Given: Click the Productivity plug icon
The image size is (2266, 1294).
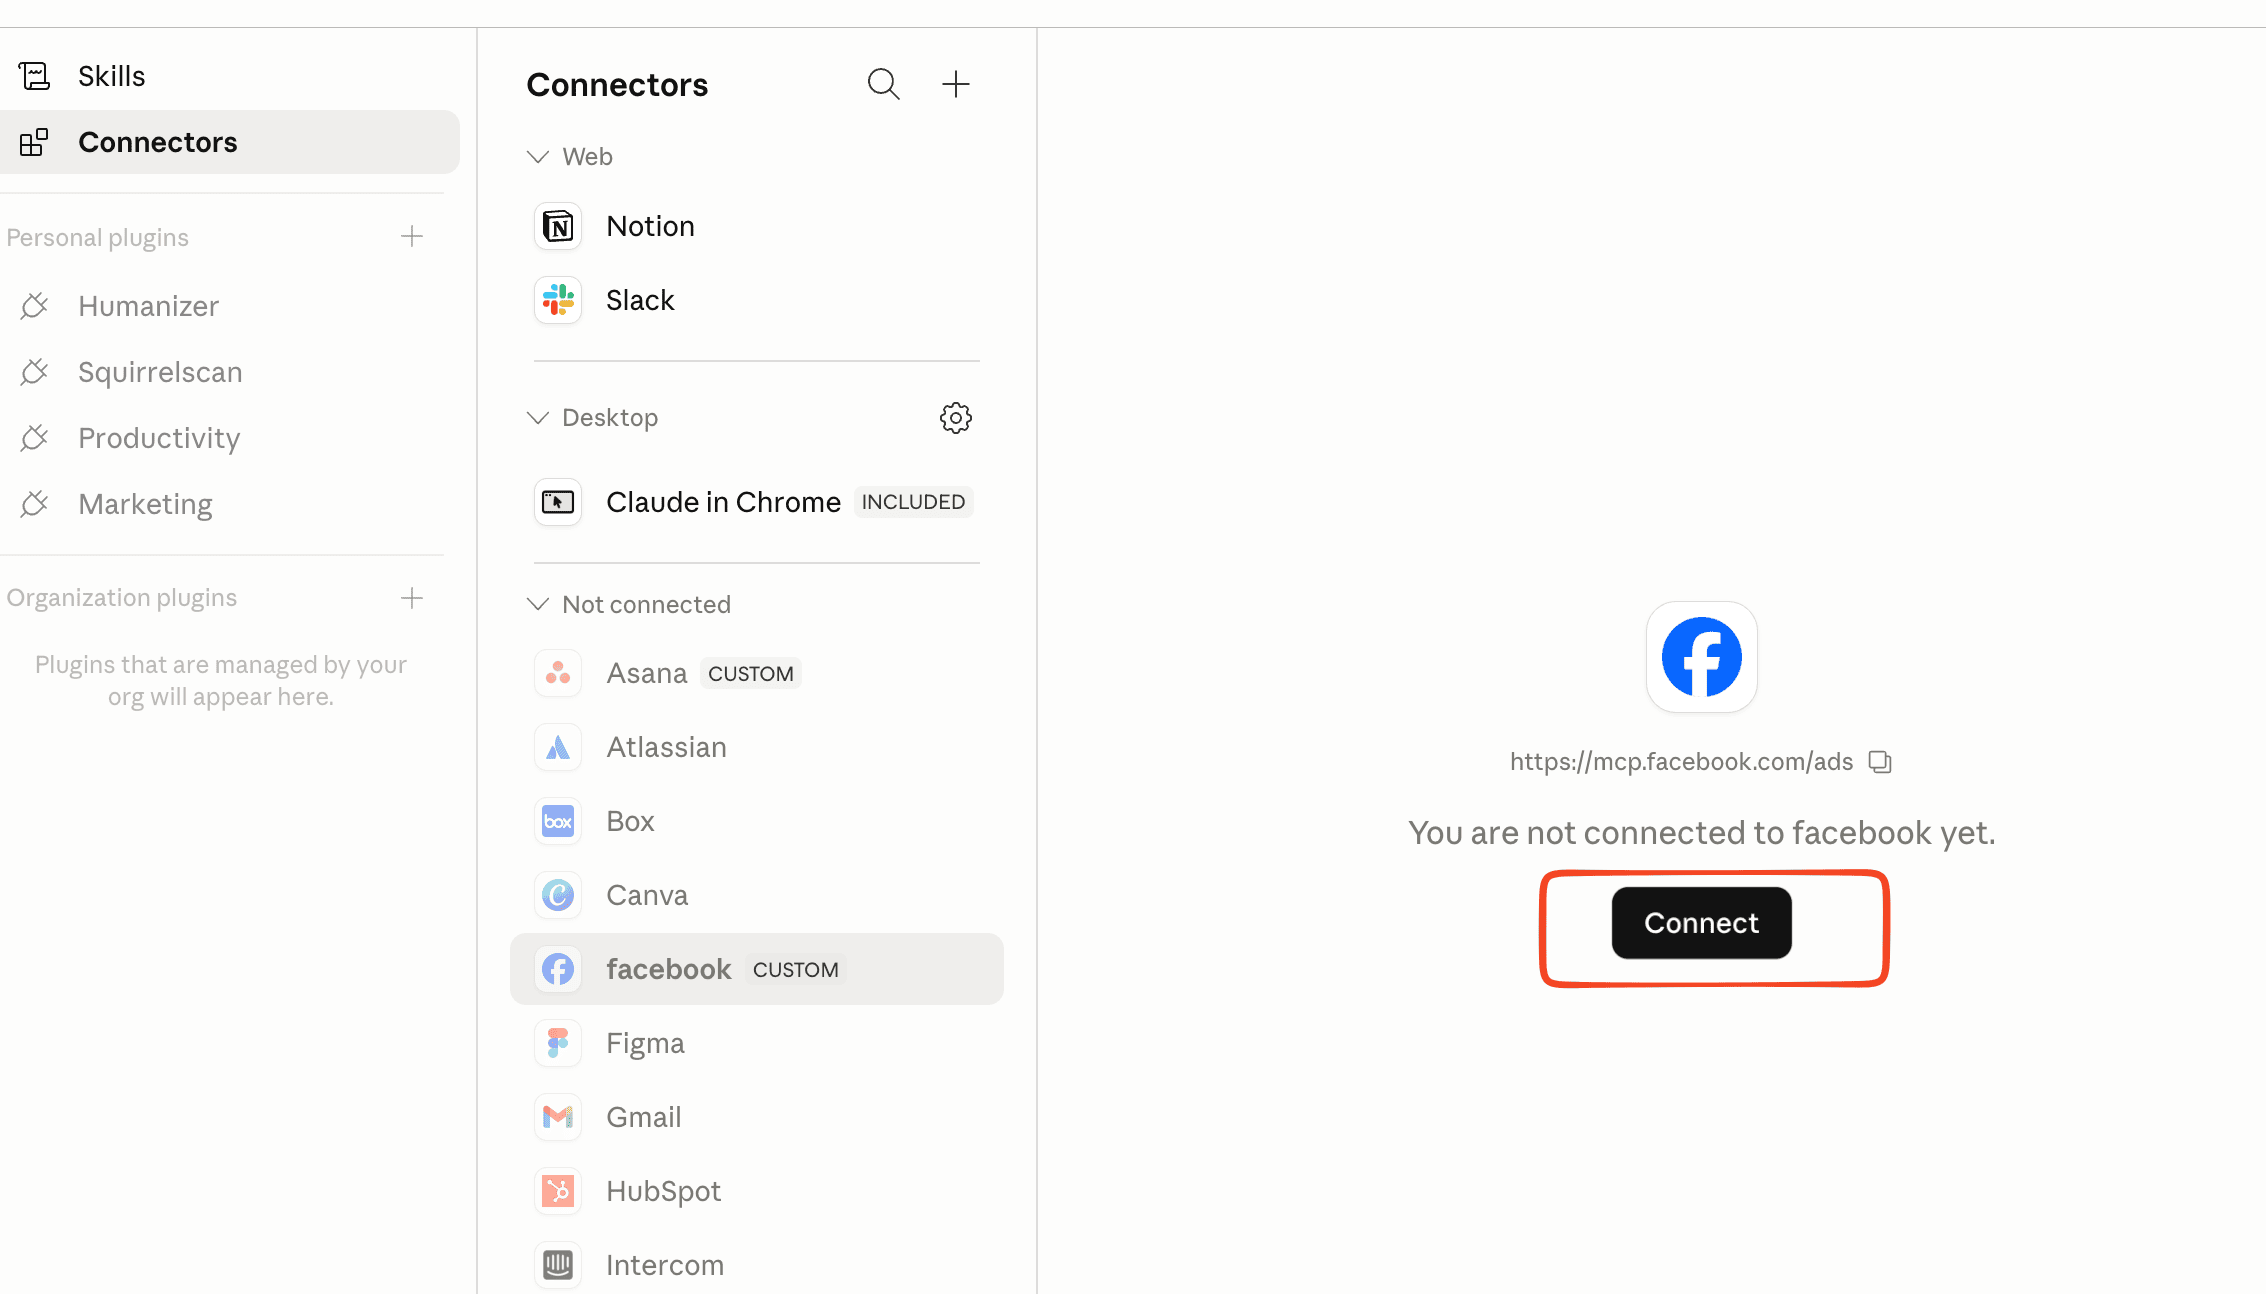Looking at the screenshot, I should tap(34, 438).
